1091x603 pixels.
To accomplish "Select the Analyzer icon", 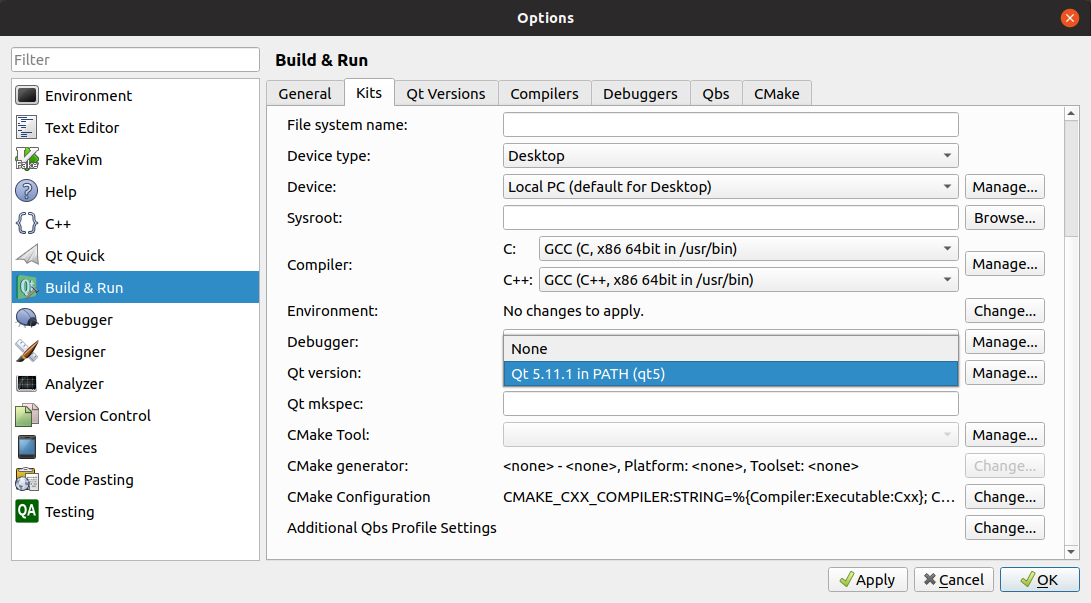I will 27,384.
